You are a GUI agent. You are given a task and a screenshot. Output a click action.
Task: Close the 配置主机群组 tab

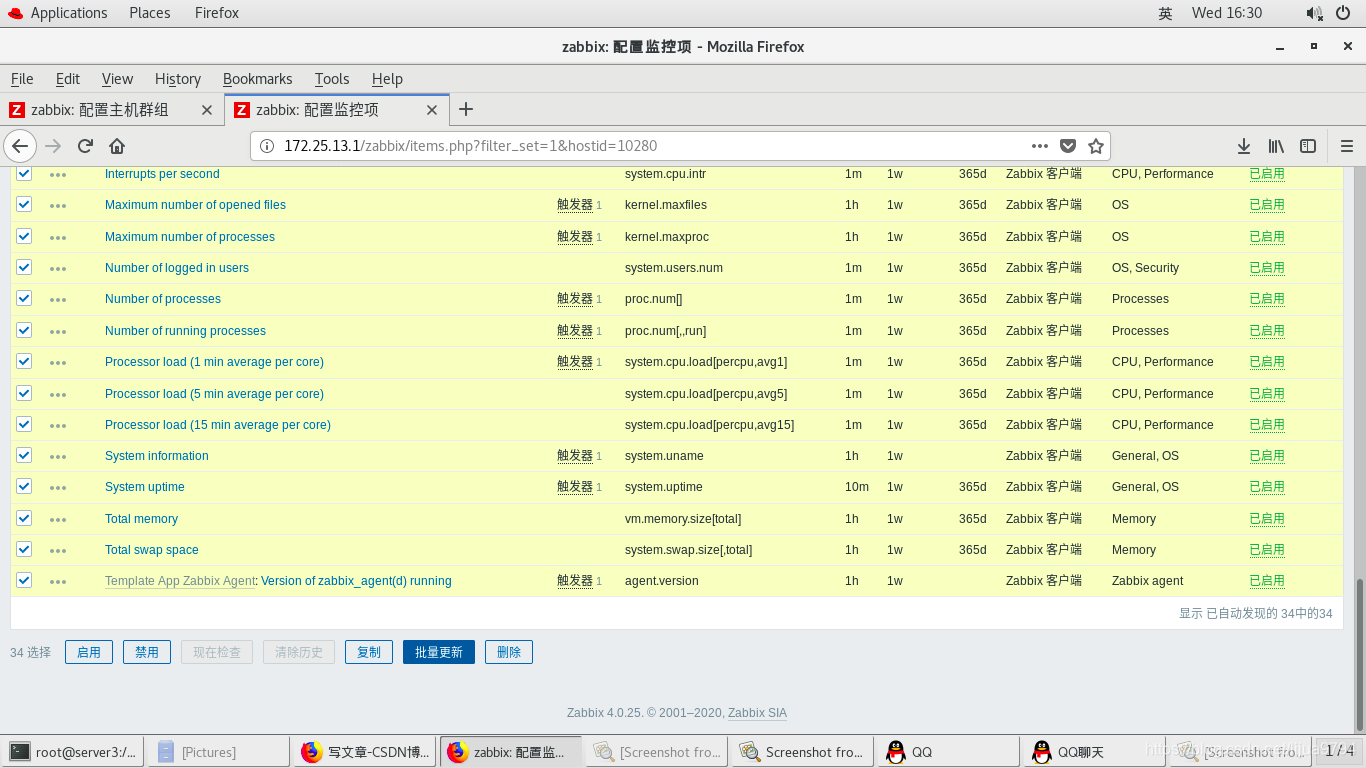tap(207, 110)
